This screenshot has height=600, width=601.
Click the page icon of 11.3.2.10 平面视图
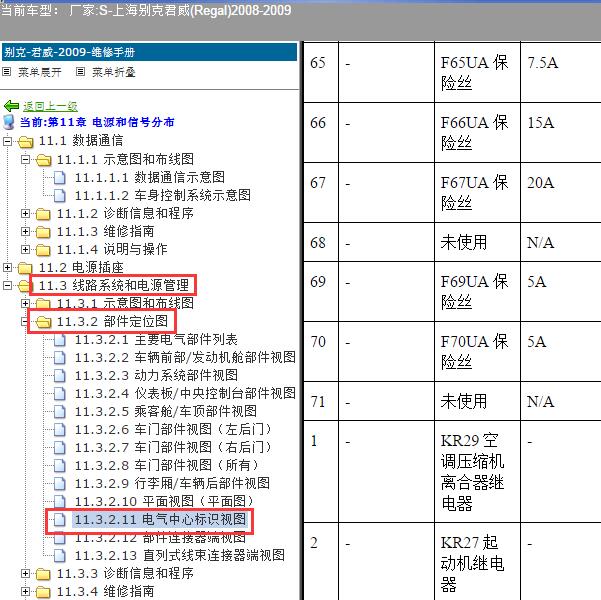[59, 501]
